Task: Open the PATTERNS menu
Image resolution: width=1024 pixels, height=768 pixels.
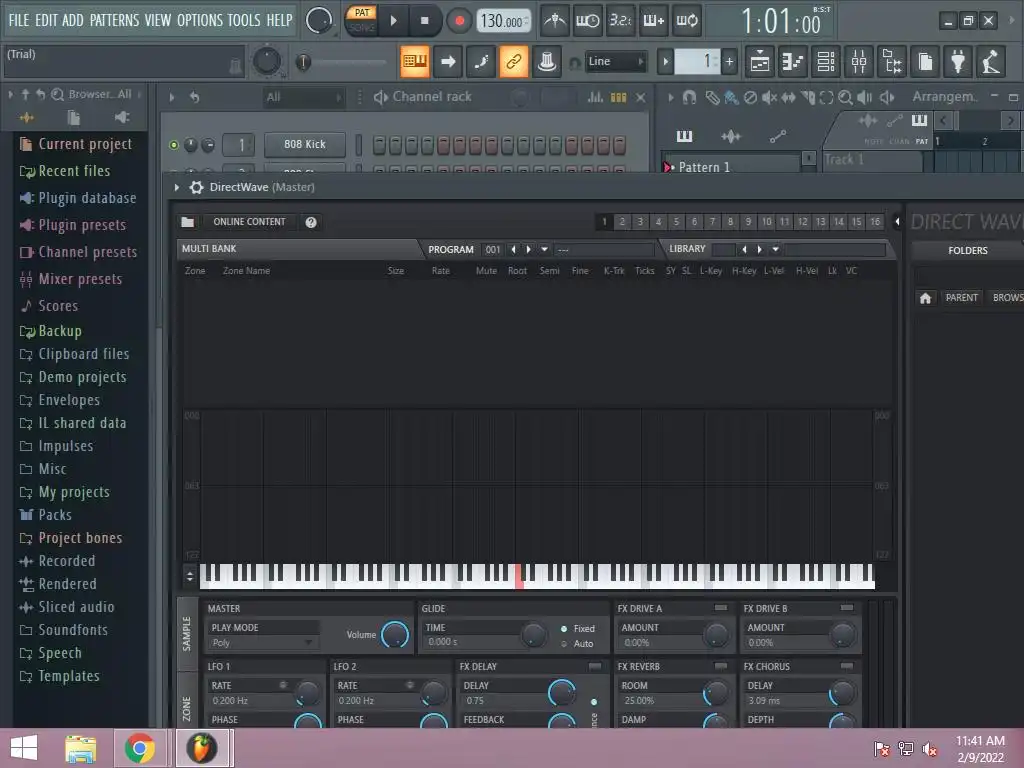Action: 114,20
